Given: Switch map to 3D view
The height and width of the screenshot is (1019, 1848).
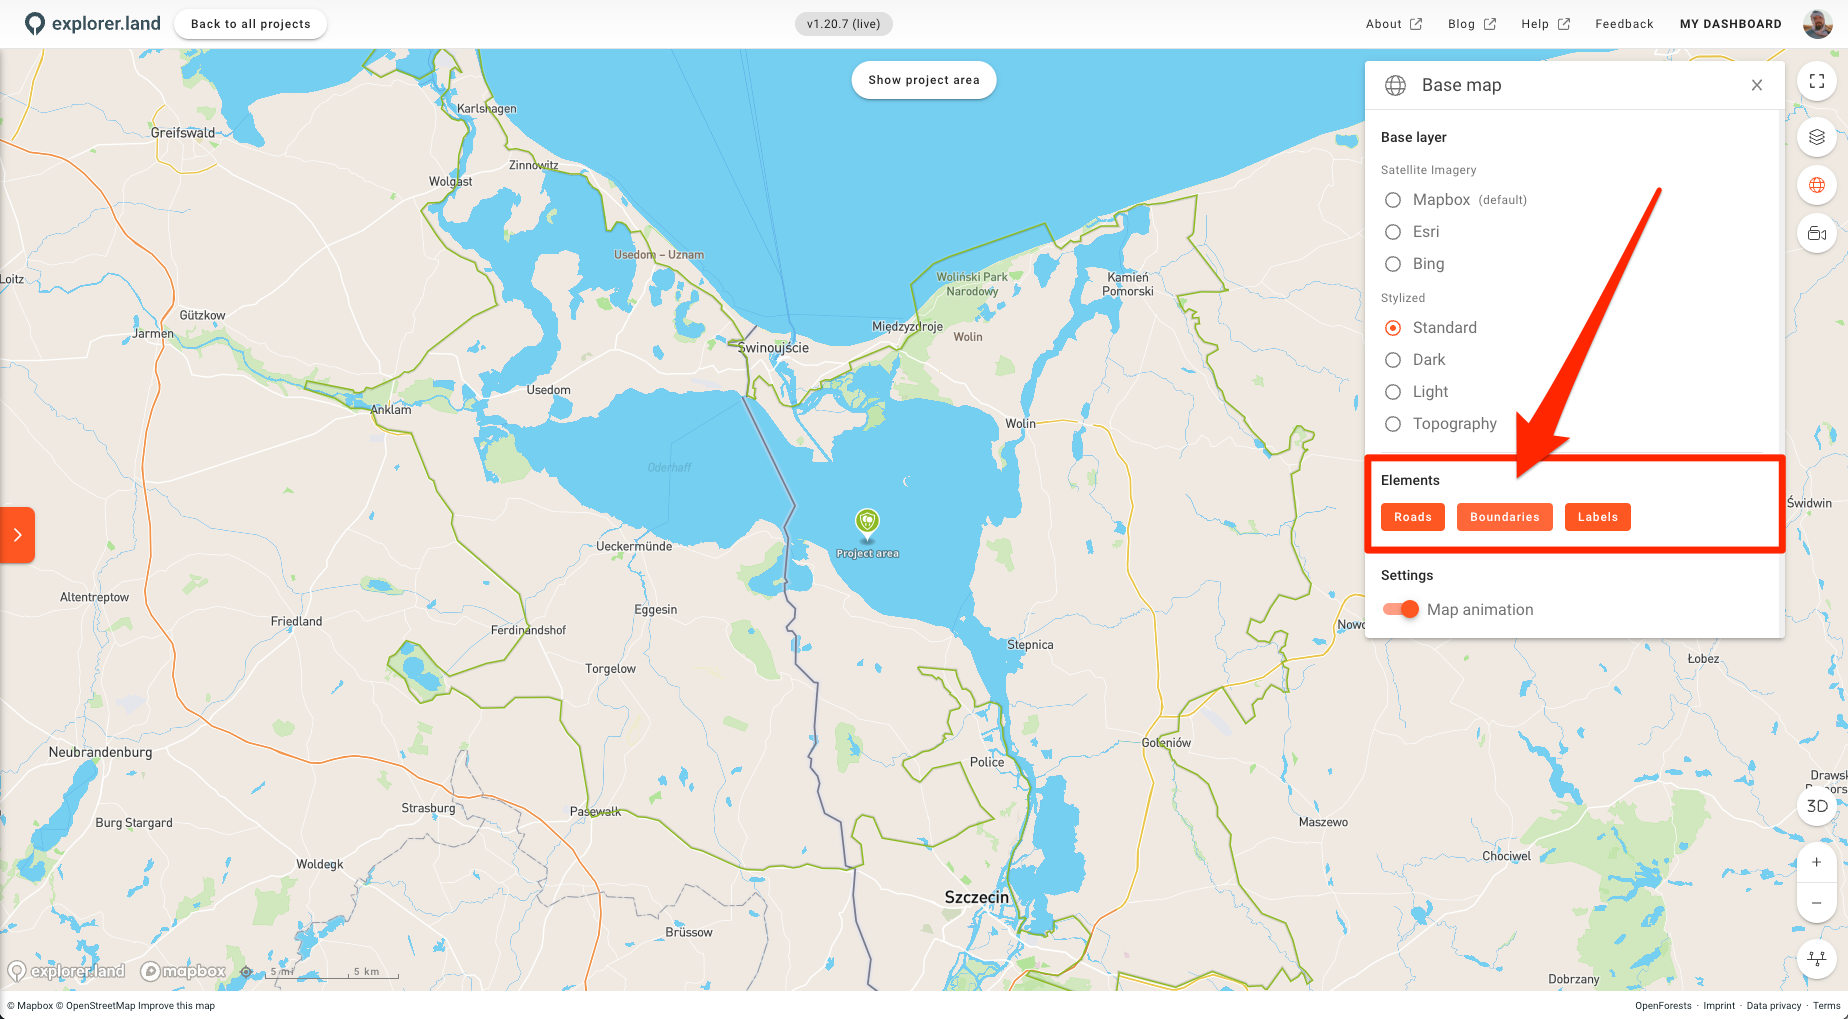Looking at the screenshot, I should click(x=1816, y=806).
